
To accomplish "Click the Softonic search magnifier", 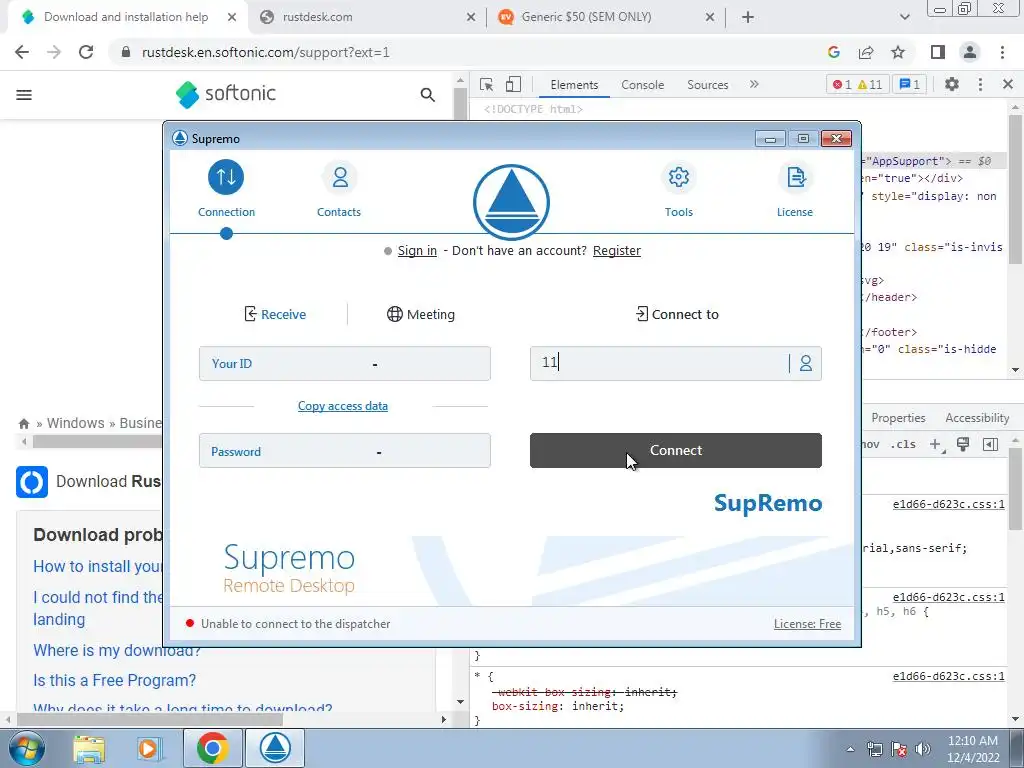I will click(x=428, y=95).
